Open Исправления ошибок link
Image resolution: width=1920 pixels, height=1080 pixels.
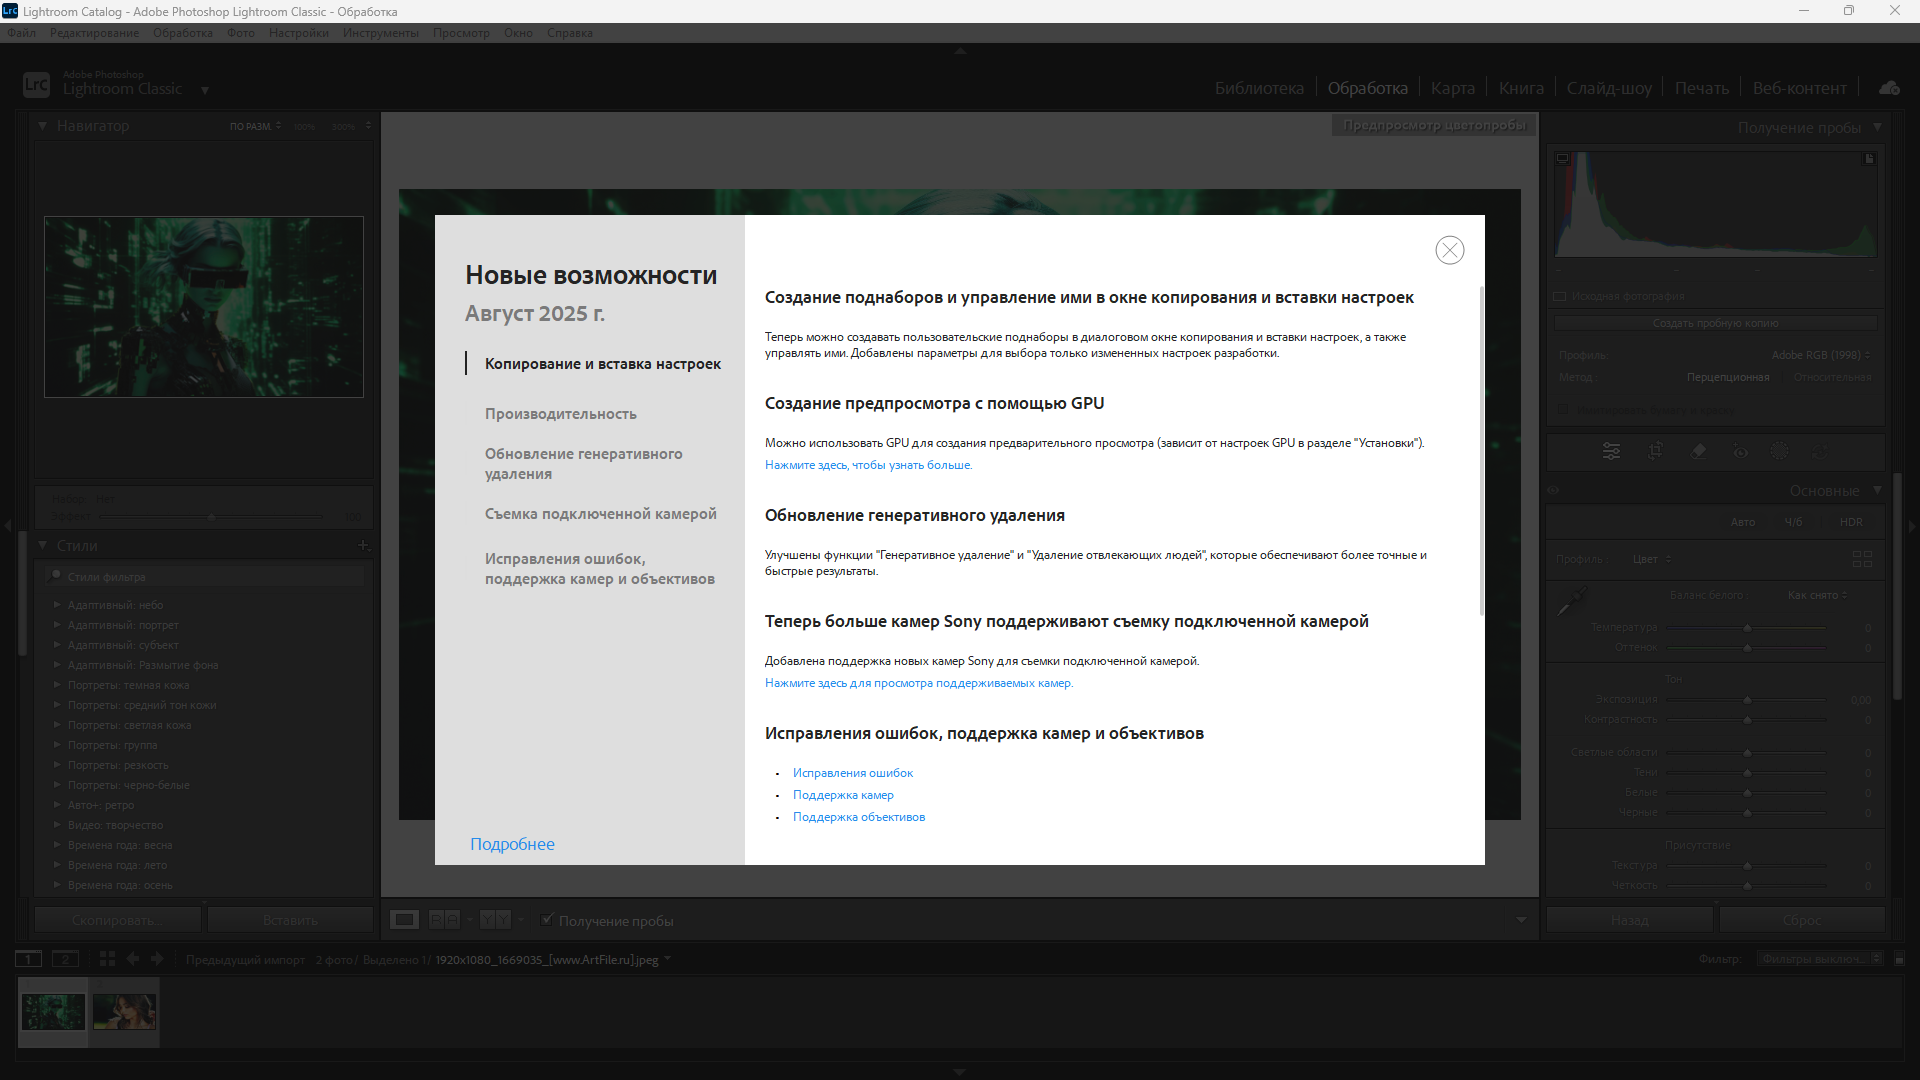point(852,773)
